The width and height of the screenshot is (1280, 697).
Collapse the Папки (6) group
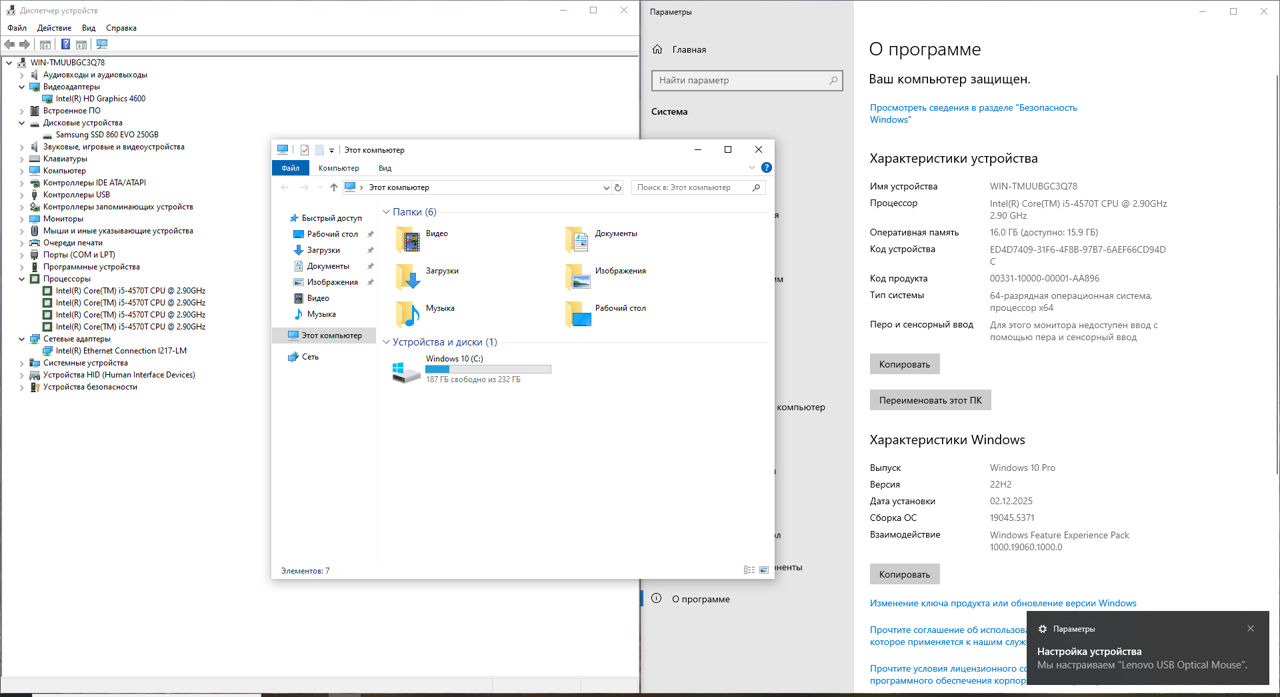[386, 212]
